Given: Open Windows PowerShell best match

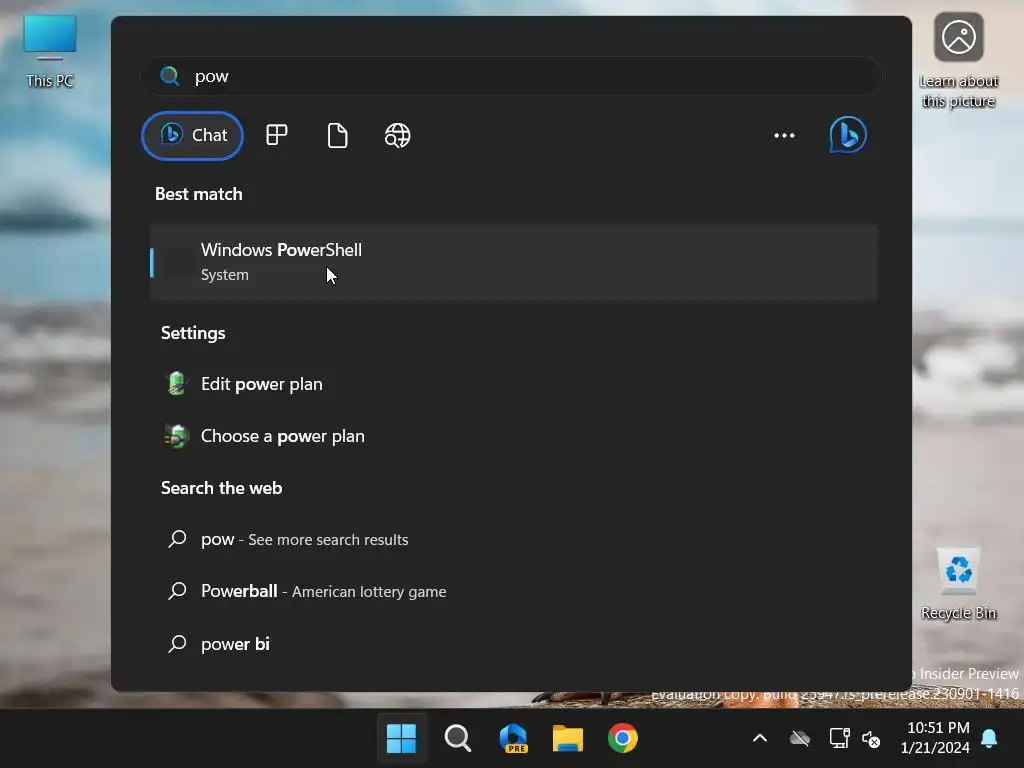Looking at the screenshot, I should click(514, 262).
